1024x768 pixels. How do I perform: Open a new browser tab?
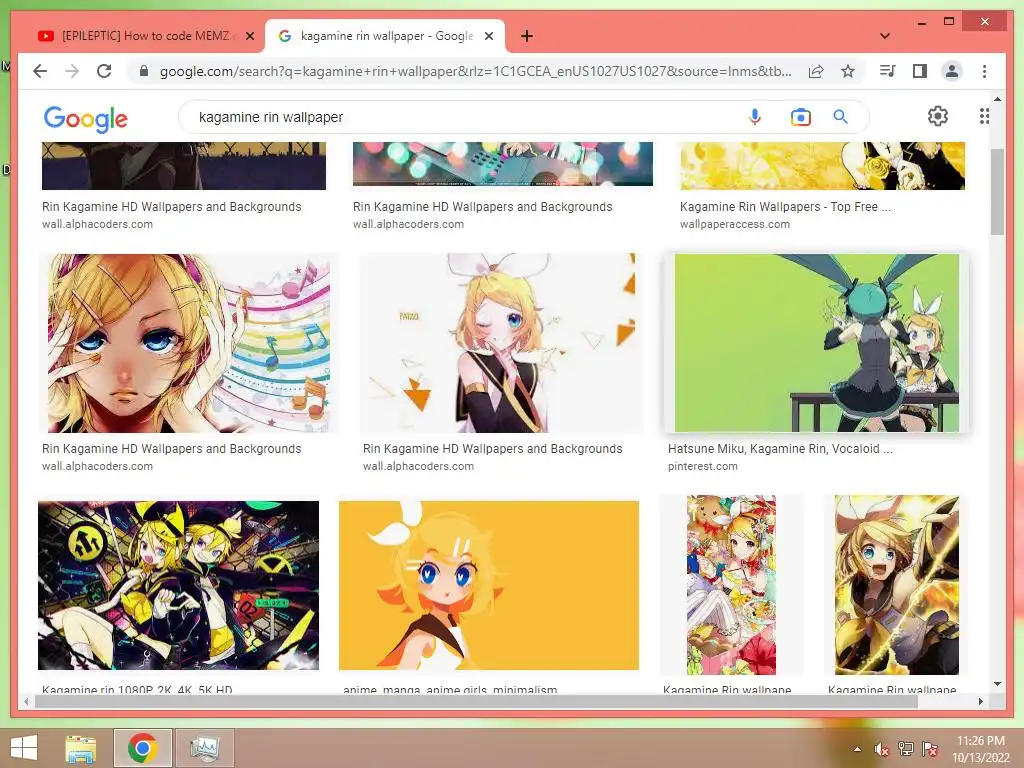pyautogui.click(x=527, y=36)
